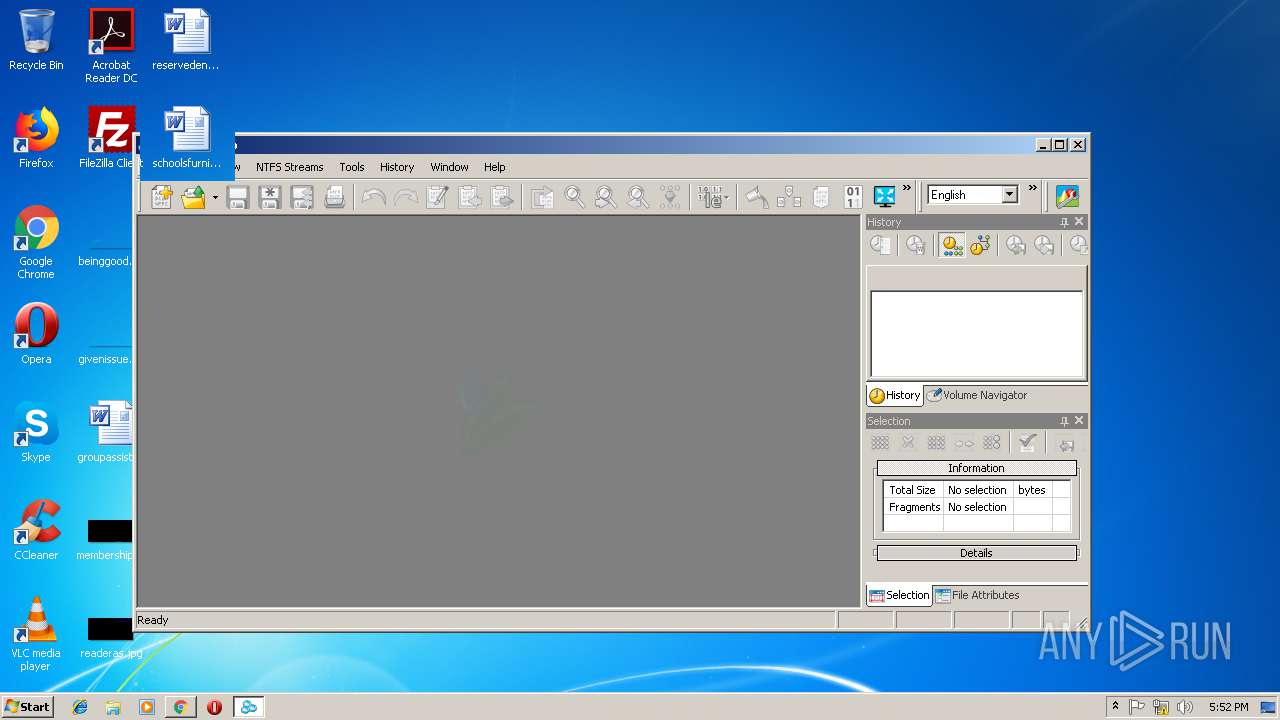Click the Ready status bar text
The image size is (1280, 720).
(x=153, y=620)
